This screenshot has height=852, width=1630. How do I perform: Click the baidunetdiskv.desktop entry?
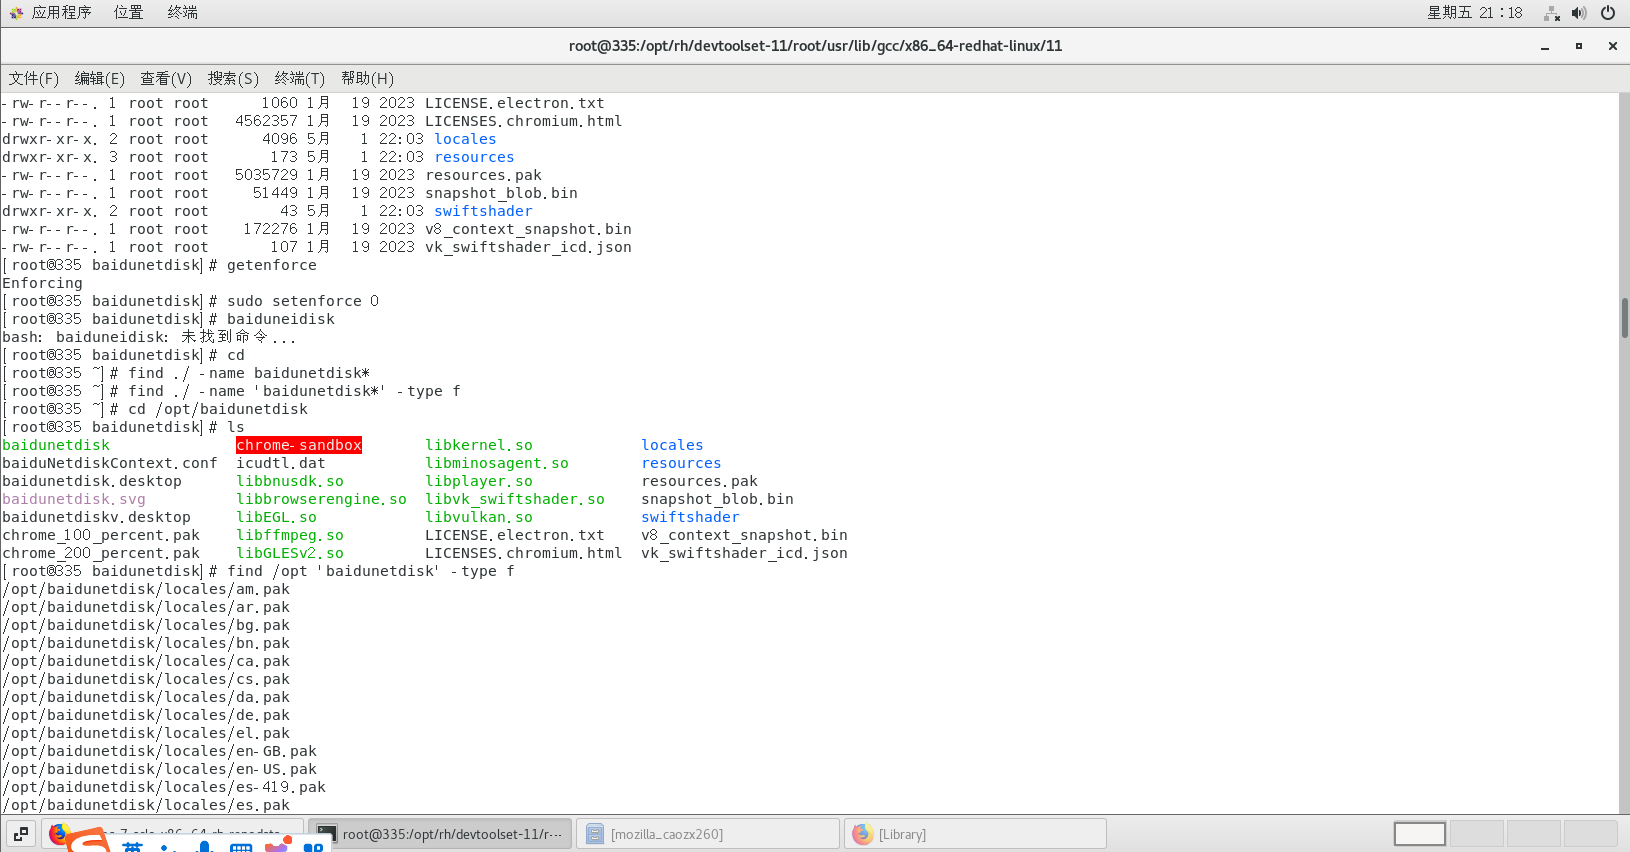96,517
